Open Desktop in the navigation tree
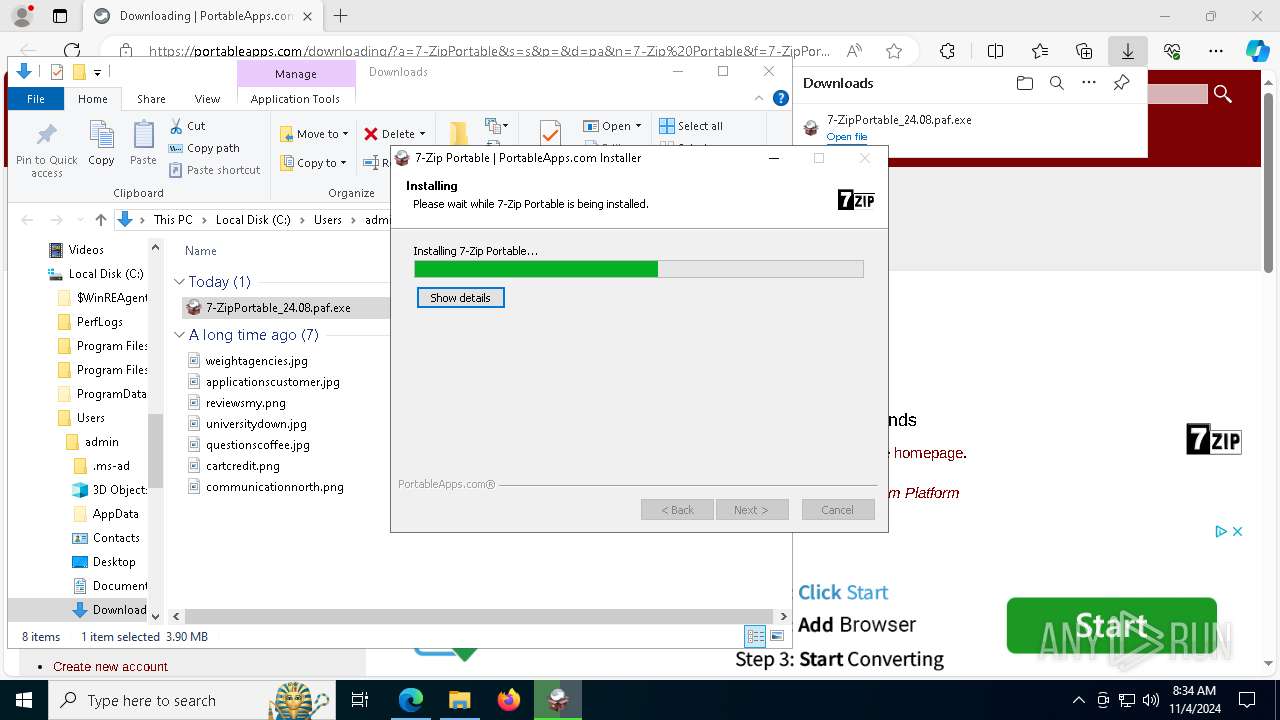 (x=114, y=562)
